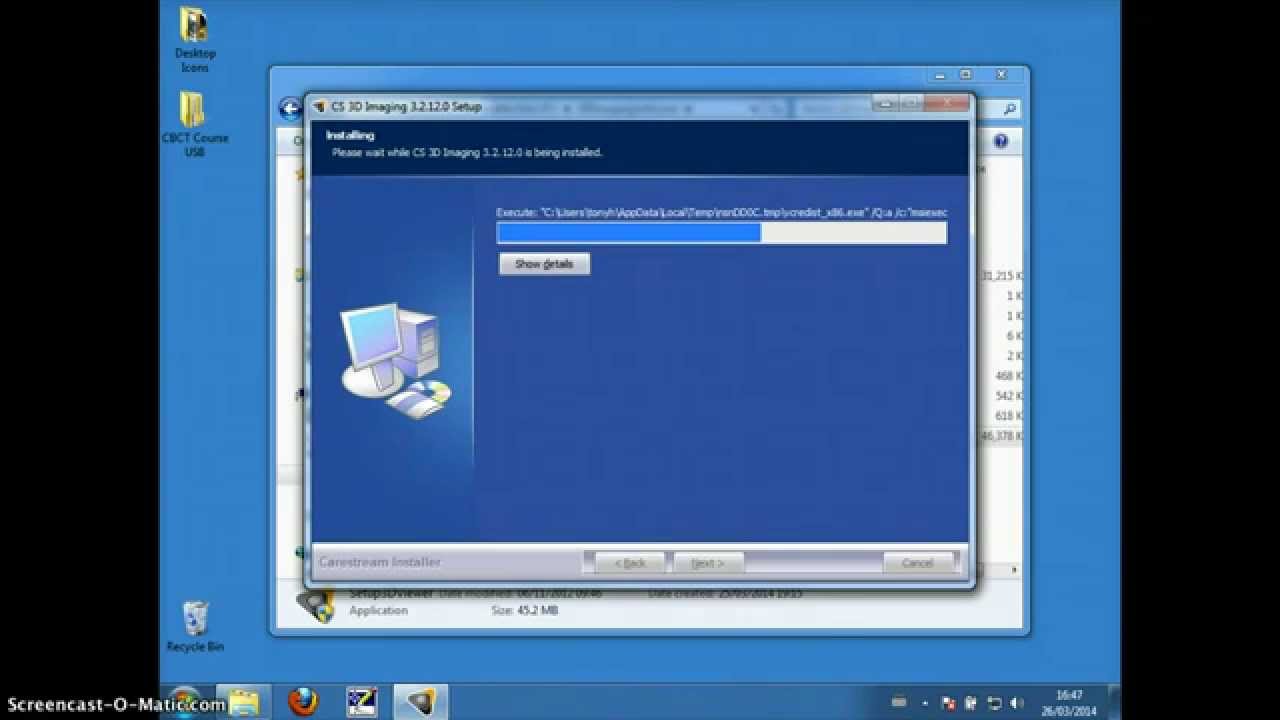This screenshot has height=720, width=1280.
Task: Click the disabled Next button
Action: point(708,563)
